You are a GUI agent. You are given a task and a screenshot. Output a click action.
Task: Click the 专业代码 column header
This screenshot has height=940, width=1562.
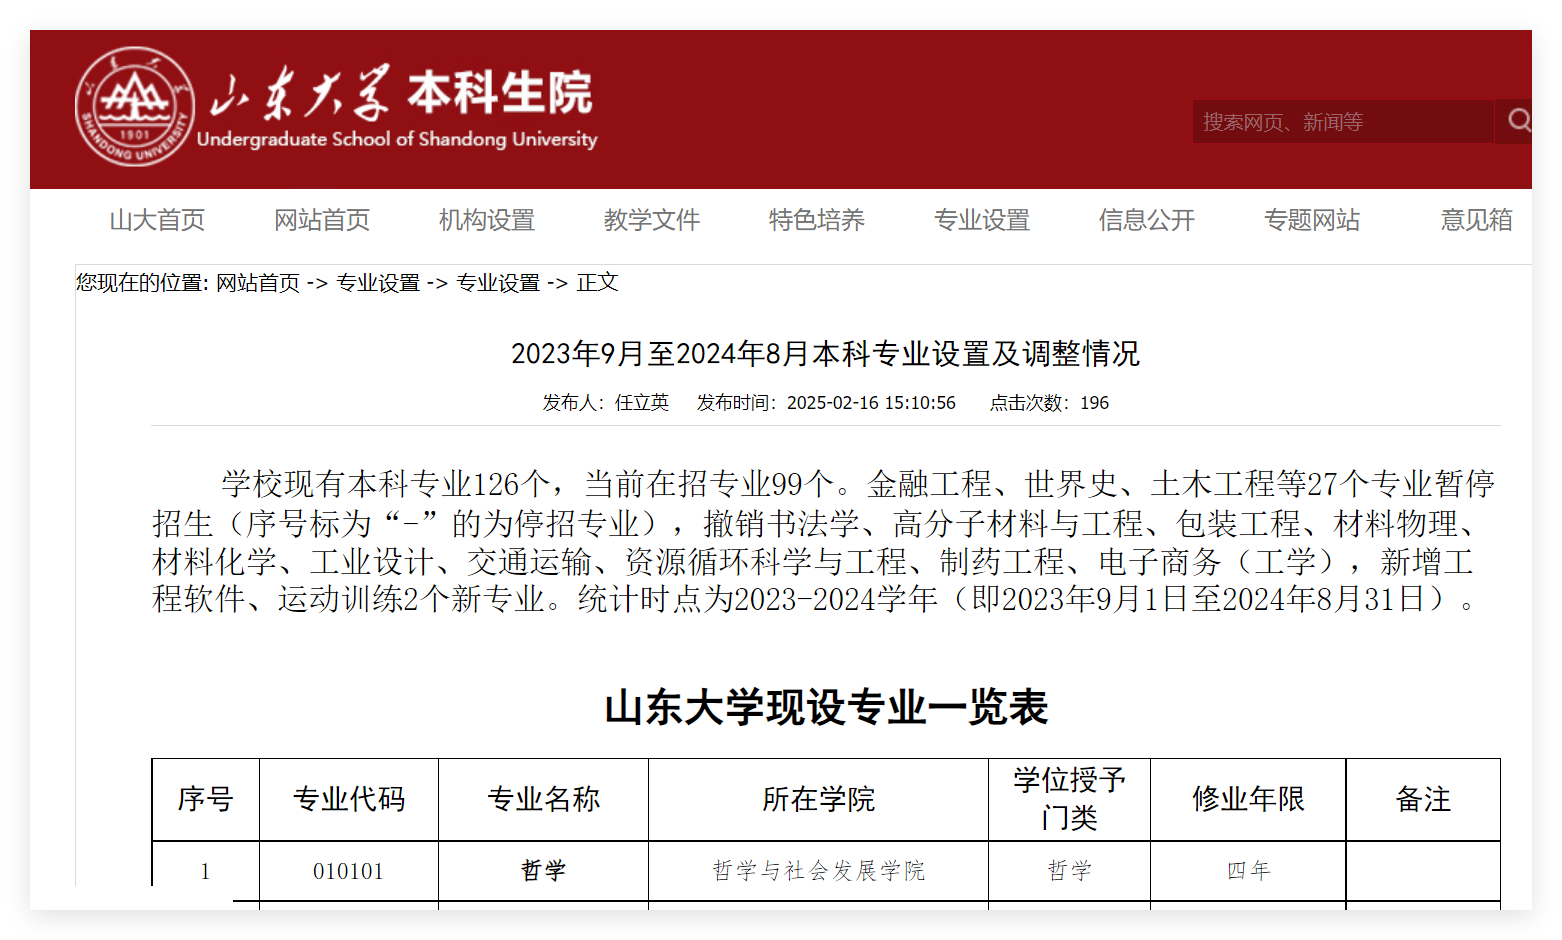click(348, 799)
